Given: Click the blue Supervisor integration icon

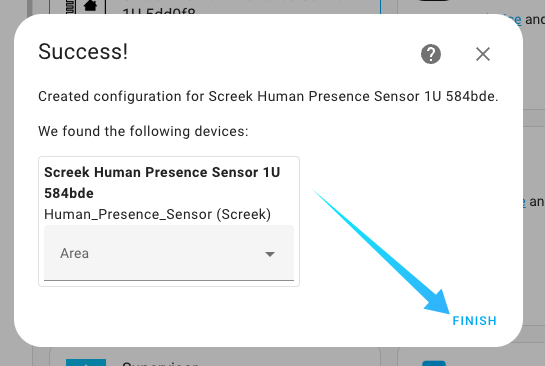Looking at the screenshot, I should pos(86,363).
